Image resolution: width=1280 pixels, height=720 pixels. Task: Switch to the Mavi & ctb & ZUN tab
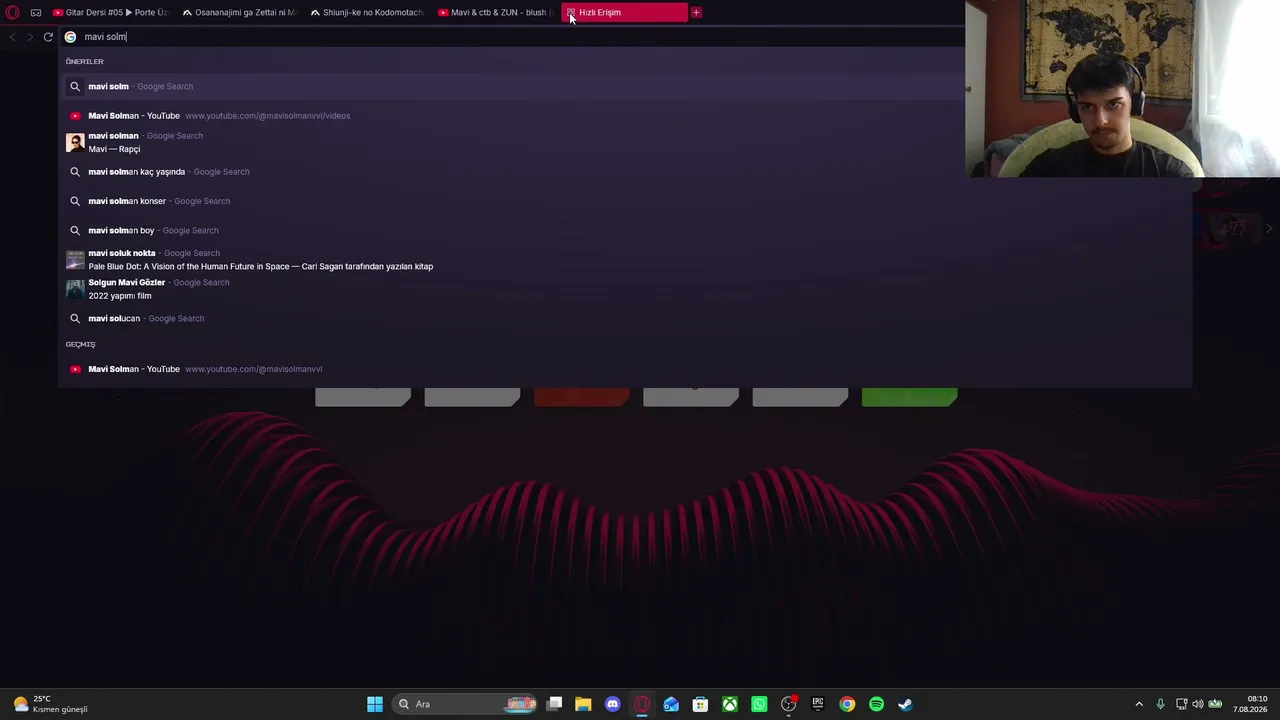click(495, 12)
